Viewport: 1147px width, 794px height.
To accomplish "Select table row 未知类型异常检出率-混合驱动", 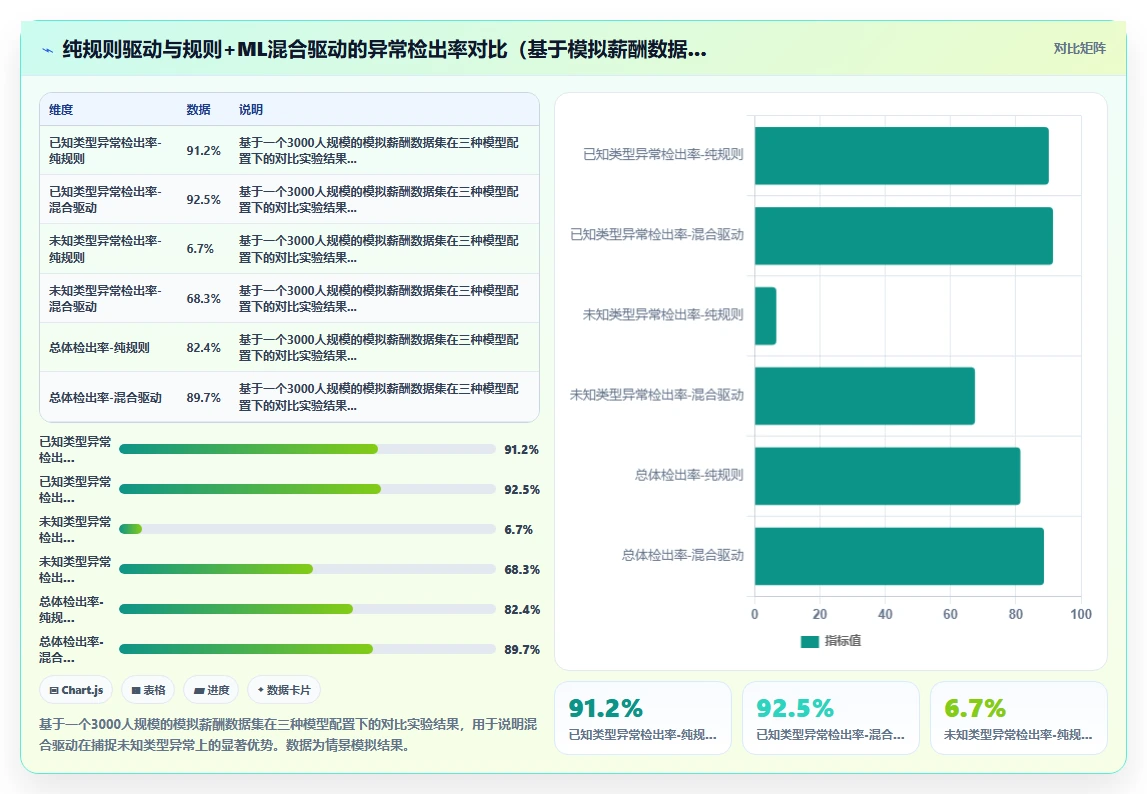I will tap(290, 299).
